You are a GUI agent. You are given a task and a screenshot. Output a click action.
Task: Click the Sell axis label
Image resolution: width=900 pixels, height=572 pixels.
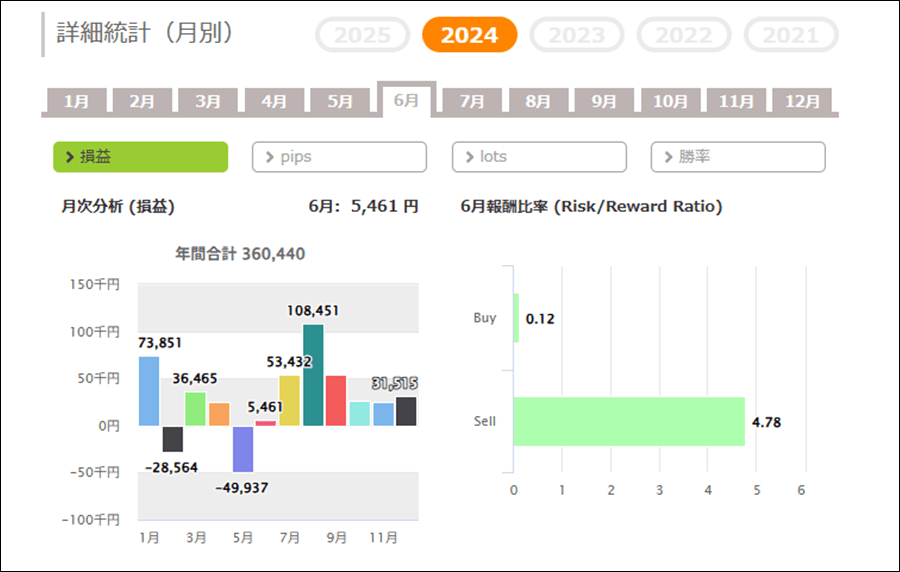click(x=484, y=421)
